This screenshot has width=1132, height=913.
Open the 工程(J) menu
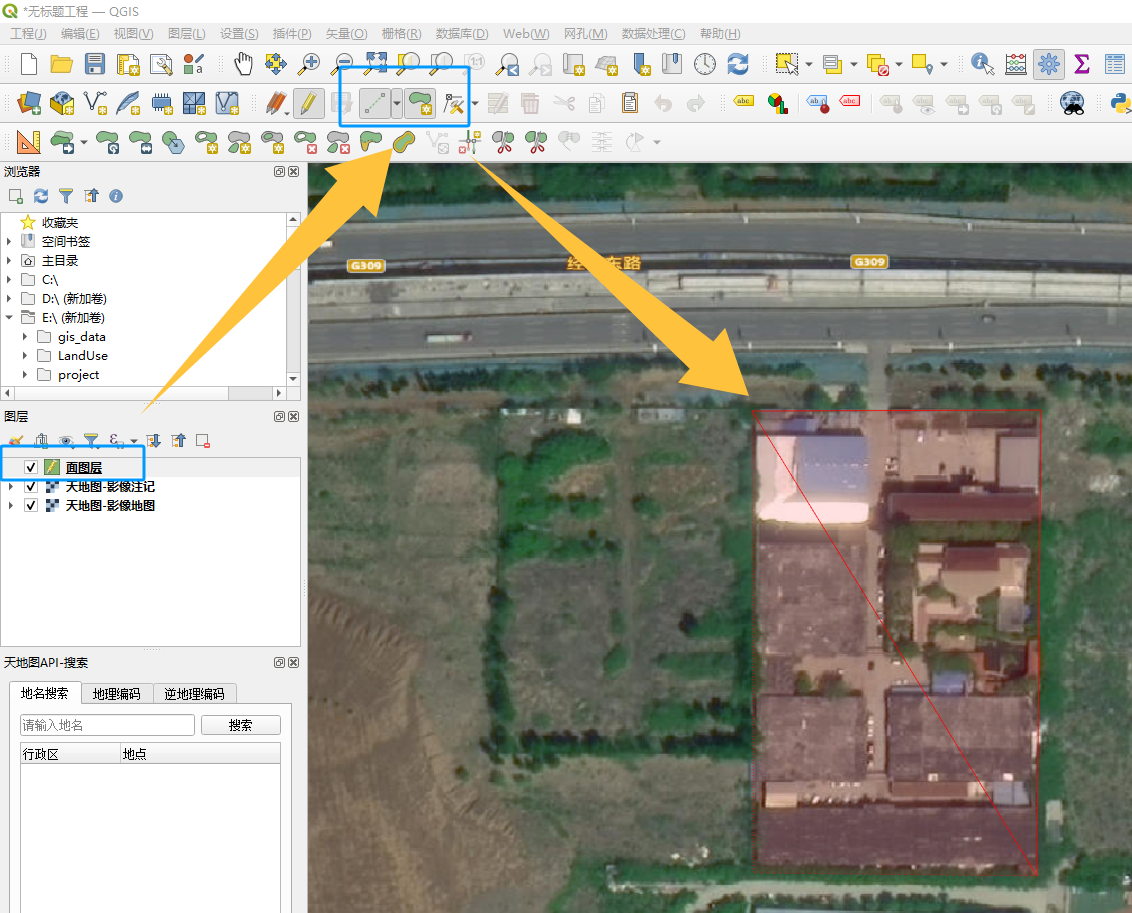pos(28,33)
